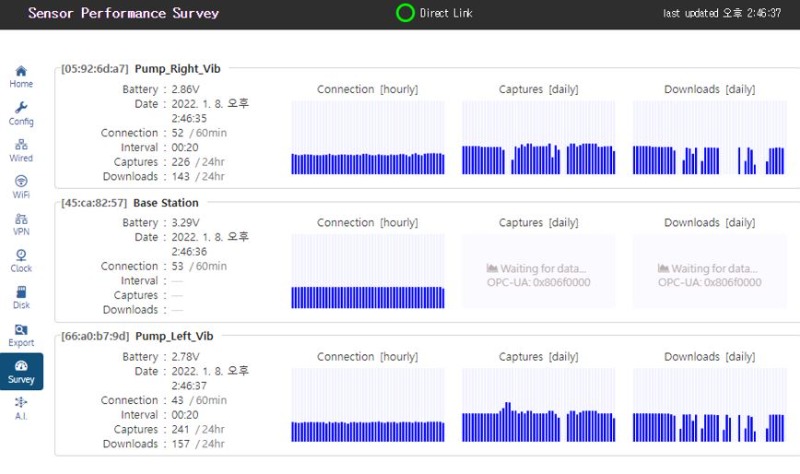
Task: Click Base Station time 2:46:36
Action: tap(189, 252)
